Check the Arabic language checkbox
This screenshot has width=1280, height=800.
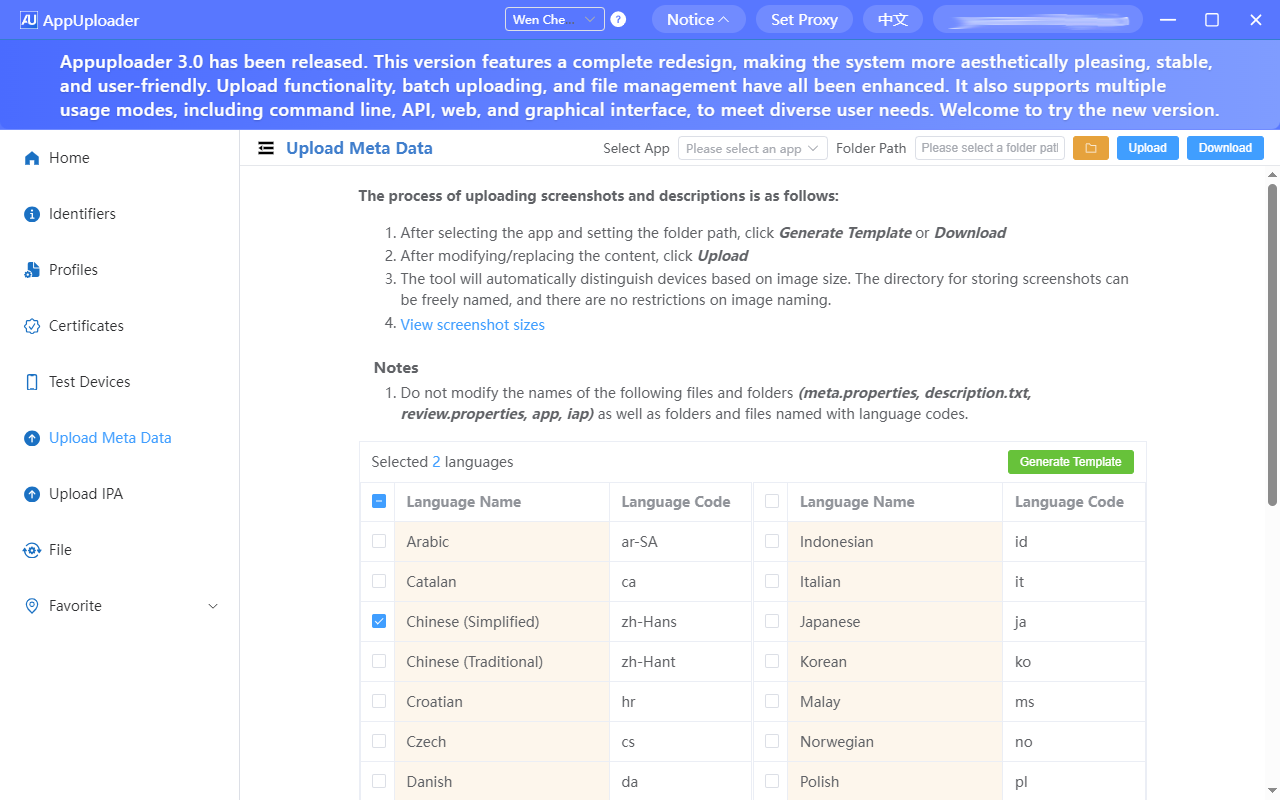379,541
